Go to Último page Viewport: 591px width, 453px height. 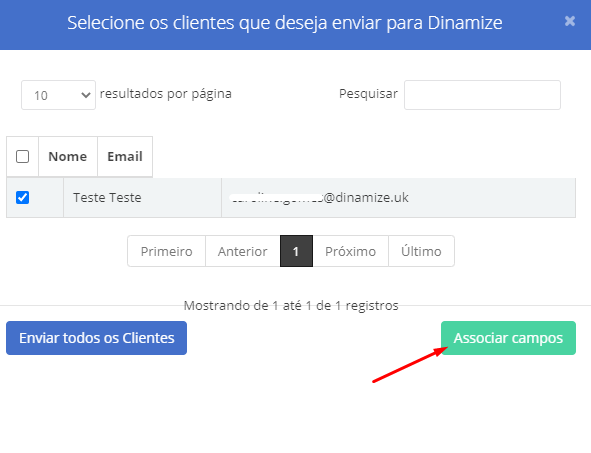(x=421, y=251)
